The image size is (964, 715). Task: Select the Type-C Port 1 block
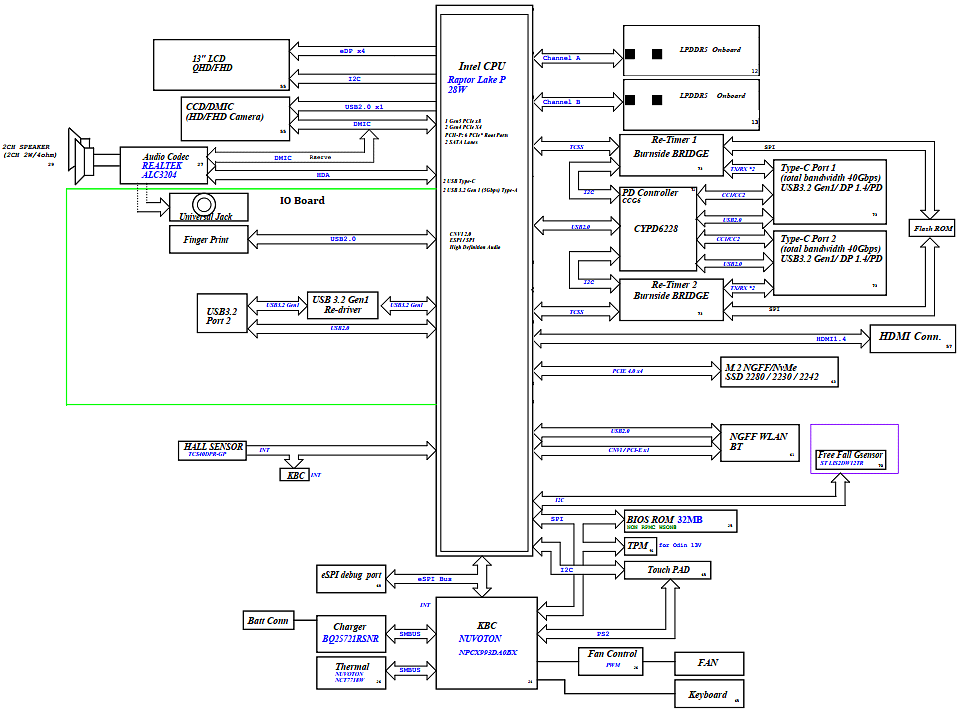(x=830, y=192)
